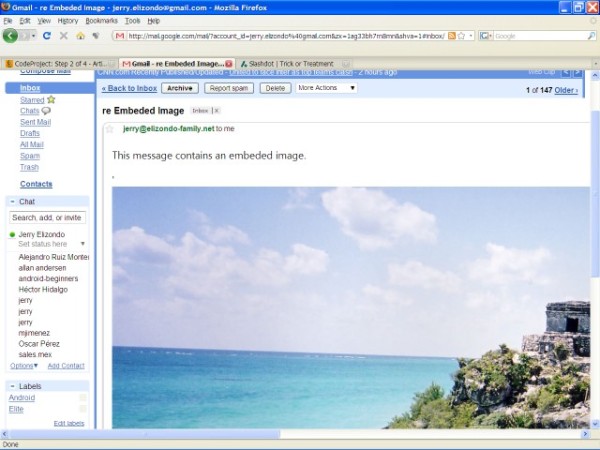
Task: Switch to the Slashdot tab
Action: click(x=293, y=64)
